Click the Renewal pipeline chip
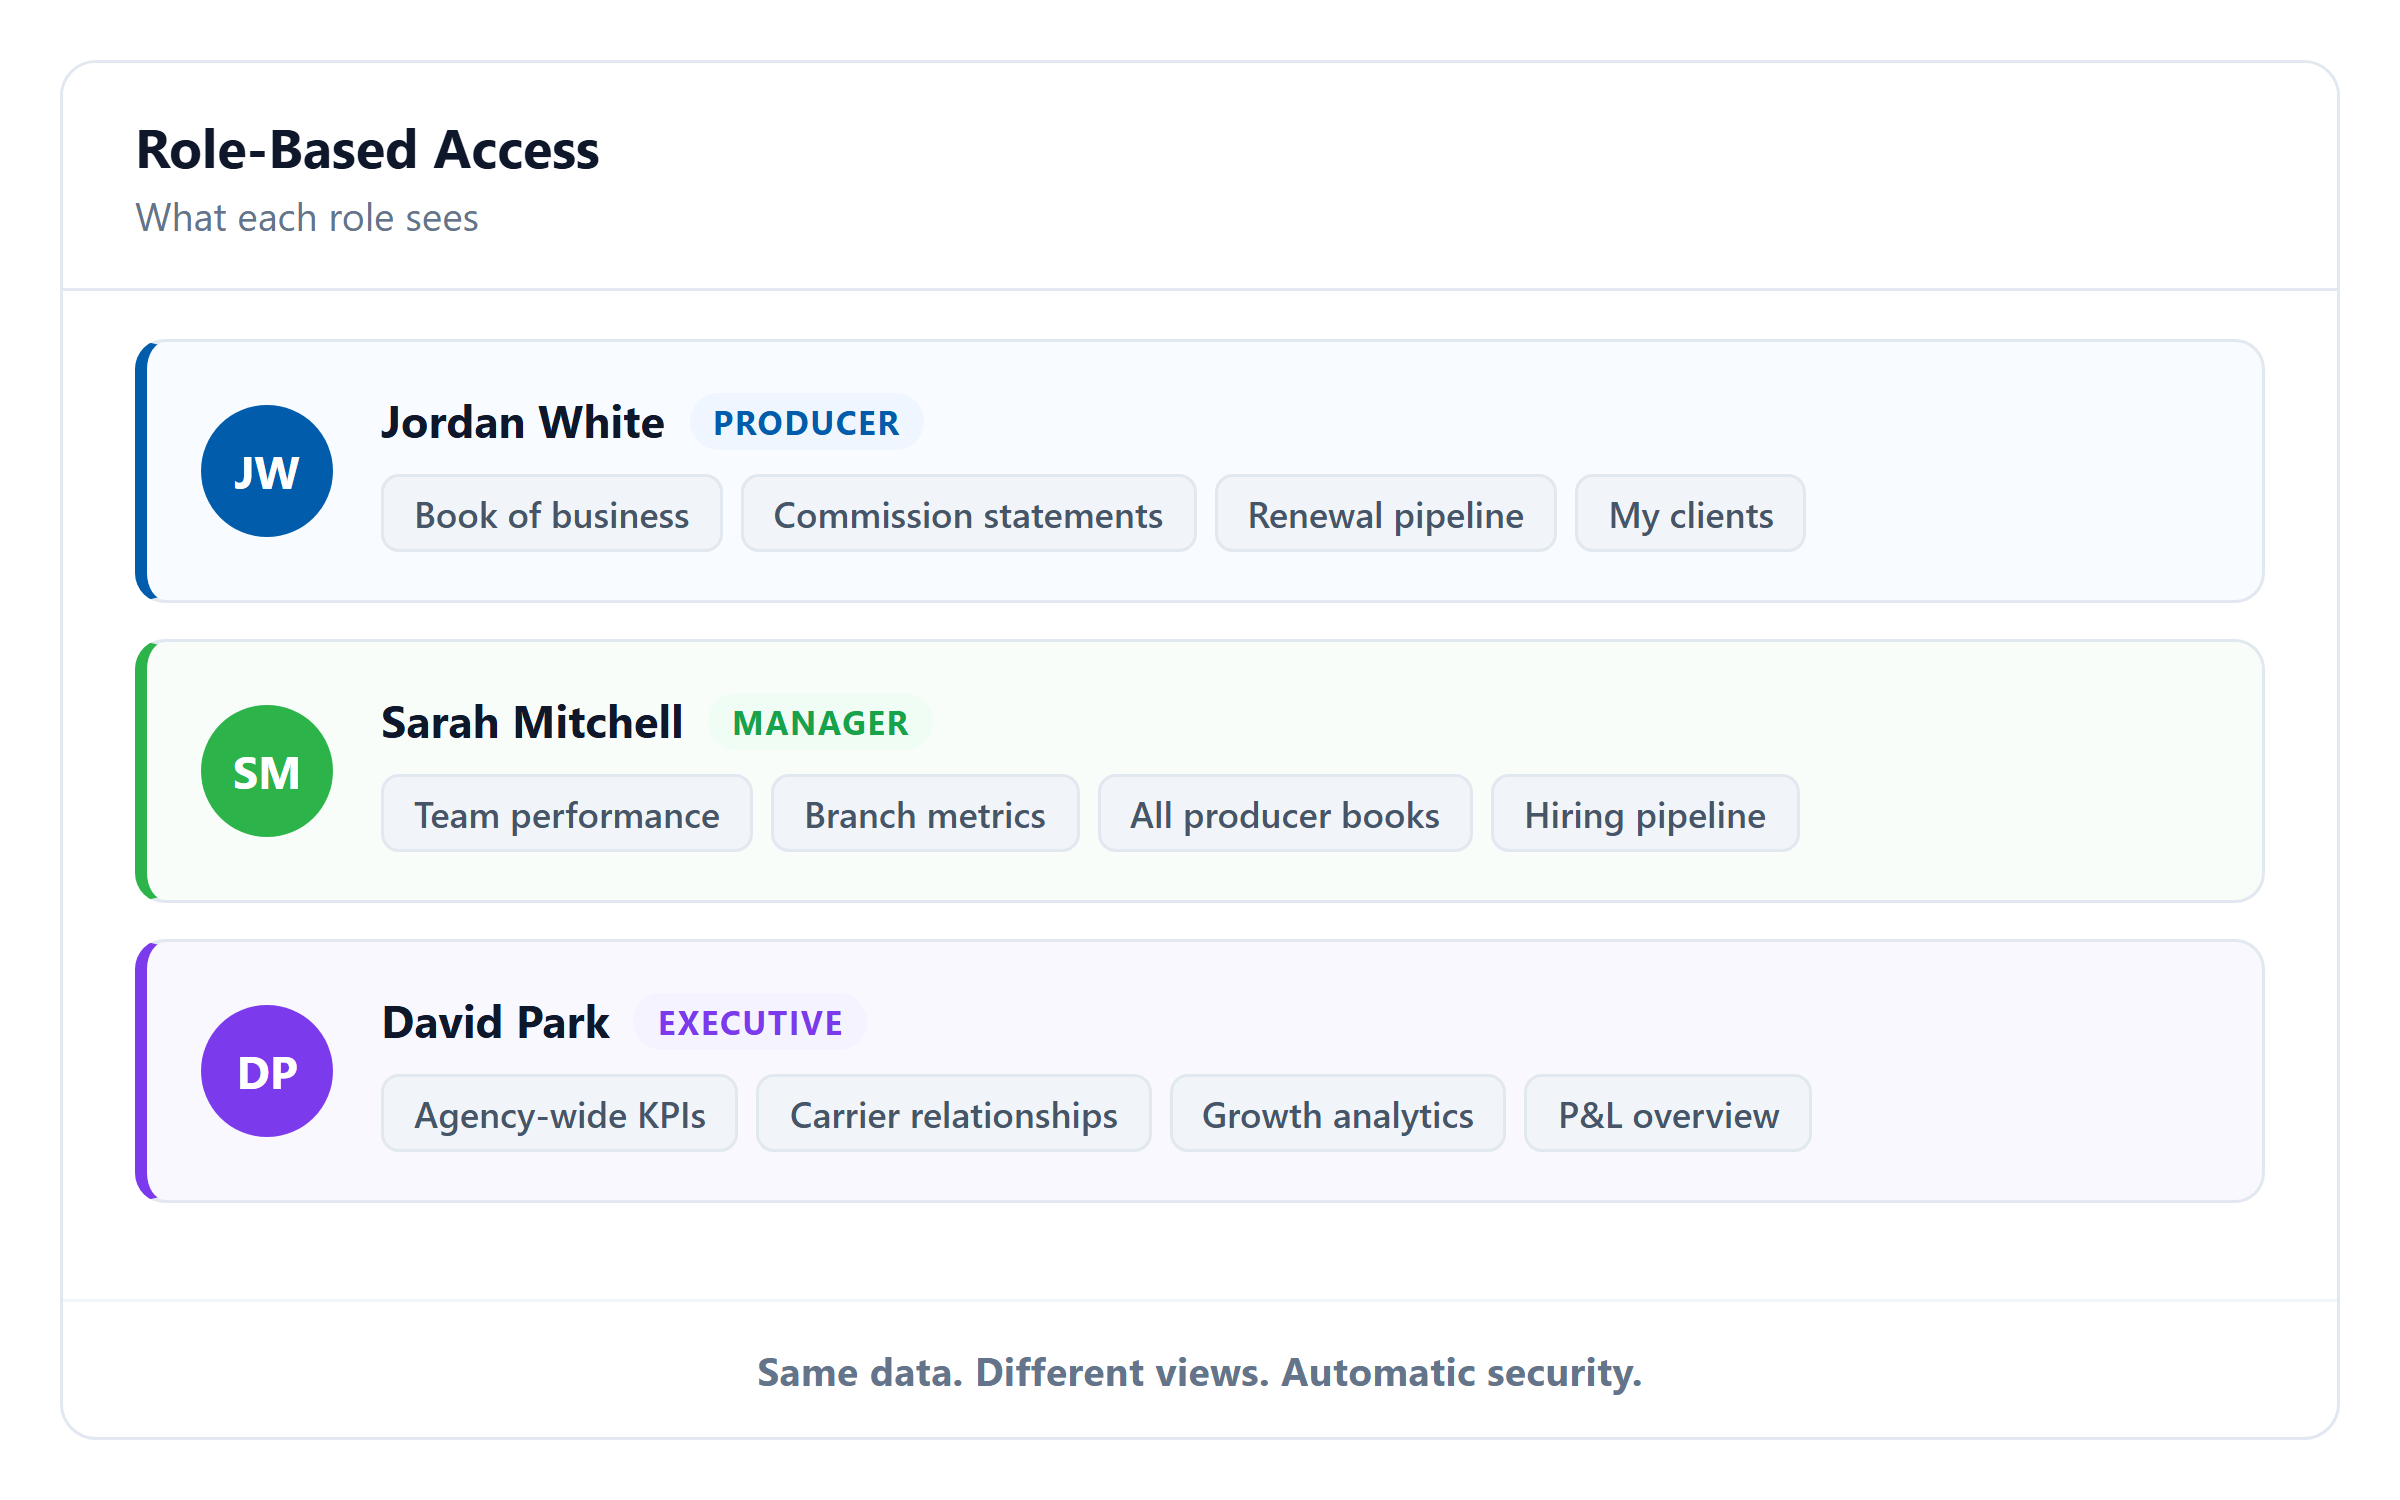 pyautogui.click(x=1385, y=514)
